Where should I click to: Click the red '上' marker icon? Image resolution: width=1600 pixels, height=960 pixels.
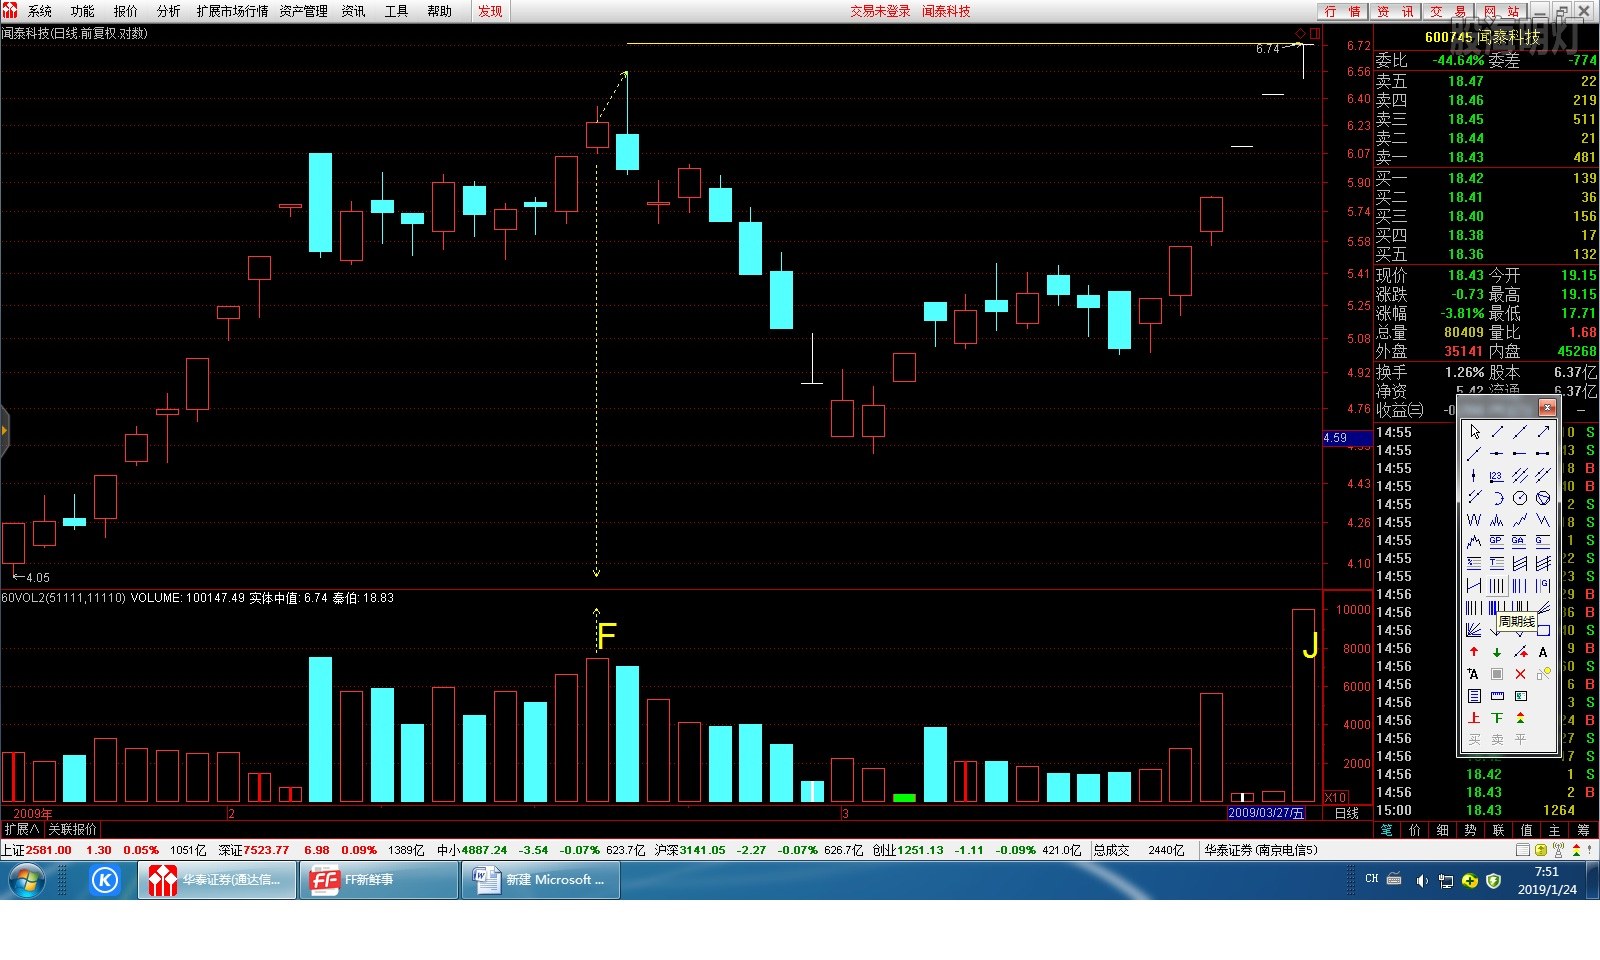(1474, 718)
